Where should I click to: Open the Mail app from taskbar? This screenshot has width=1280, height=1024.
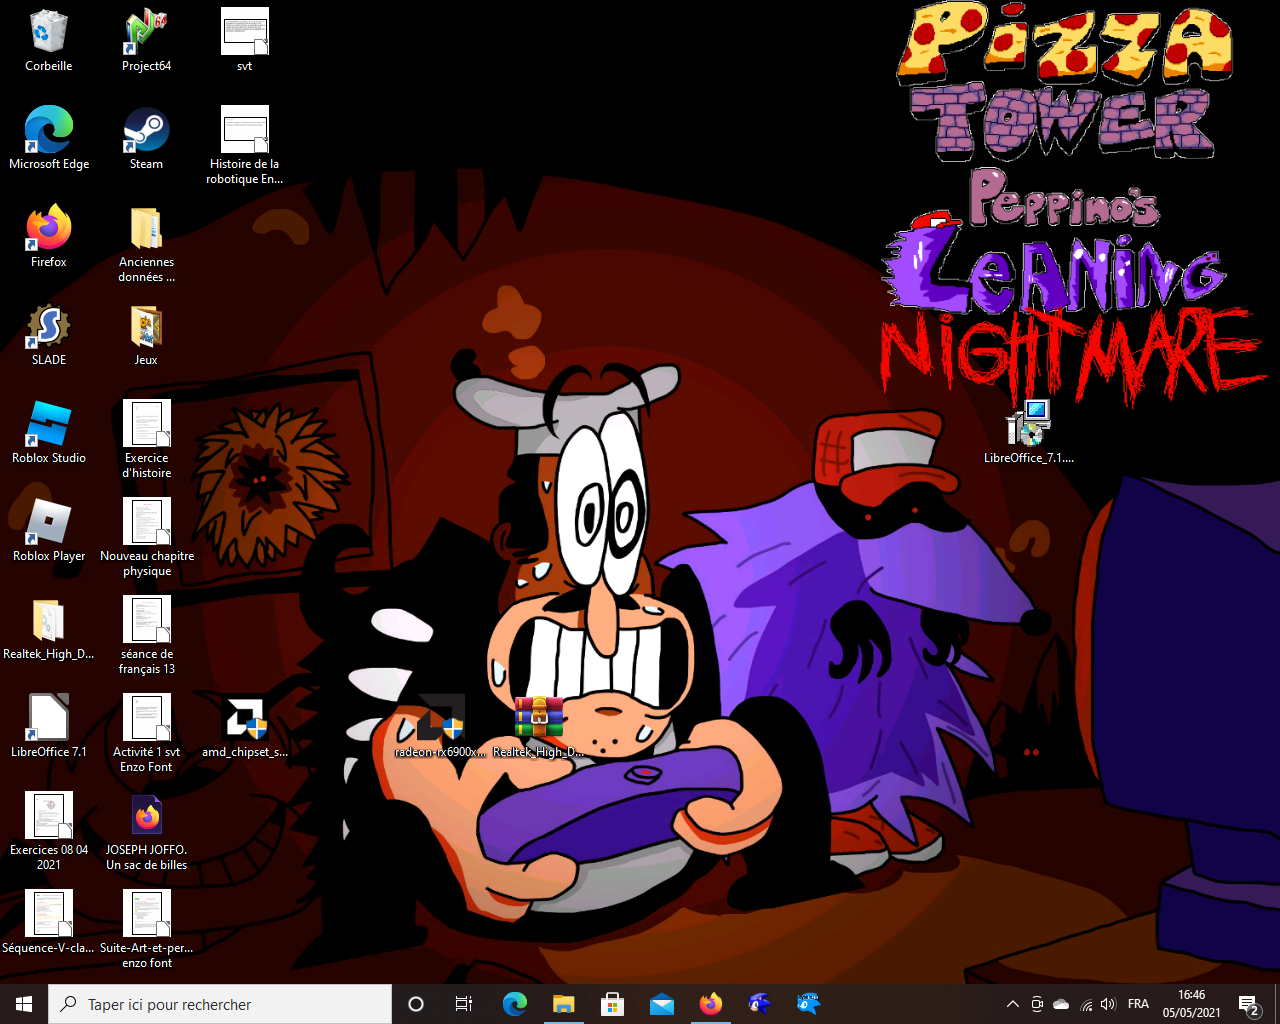[662, 1004]
